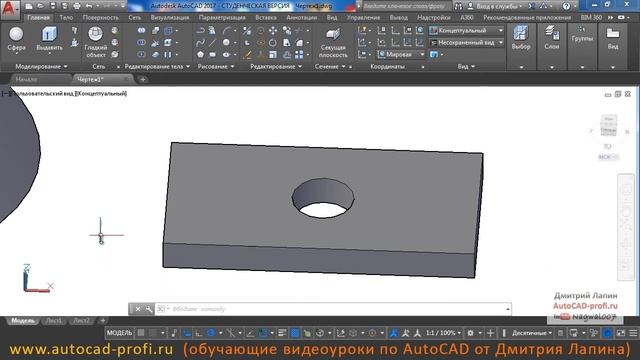Select the Сфера sphere tool
Viewport: 640px width, 360px height.
pos(16,39)
